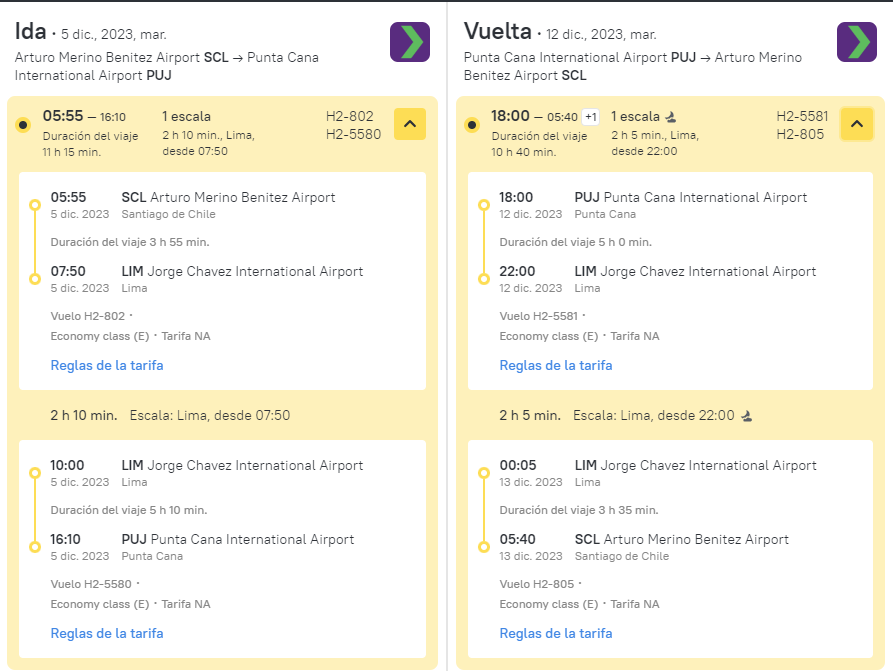The height and width of the screenshot is (671, 893).
Task: Click the SCL 05:40 arrival timeline marker
Action: pyautogui.click(x=484, y=547)
